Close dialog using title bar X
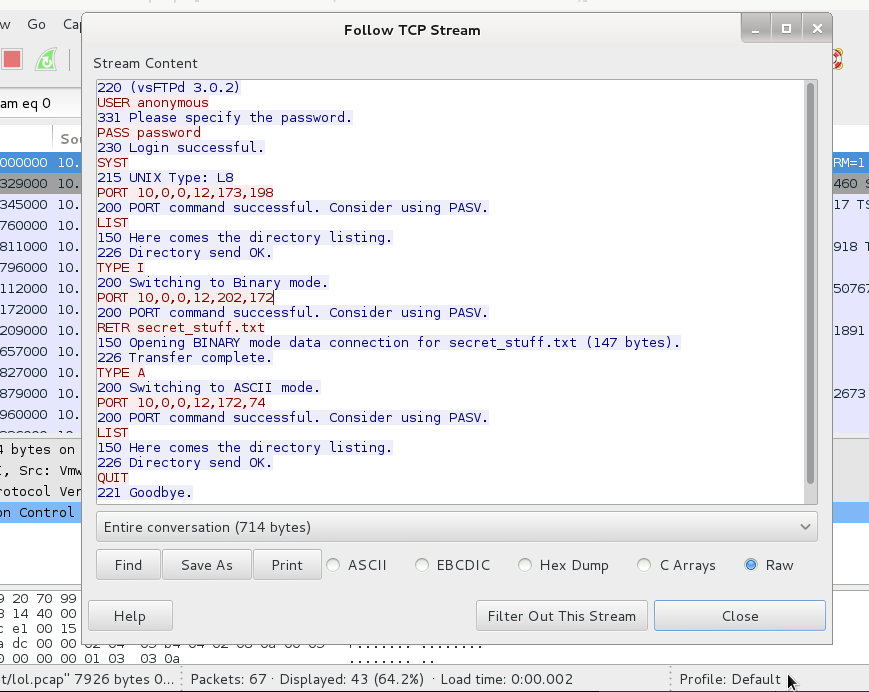The width and height of the screenshot is (869, 692). 818,29
